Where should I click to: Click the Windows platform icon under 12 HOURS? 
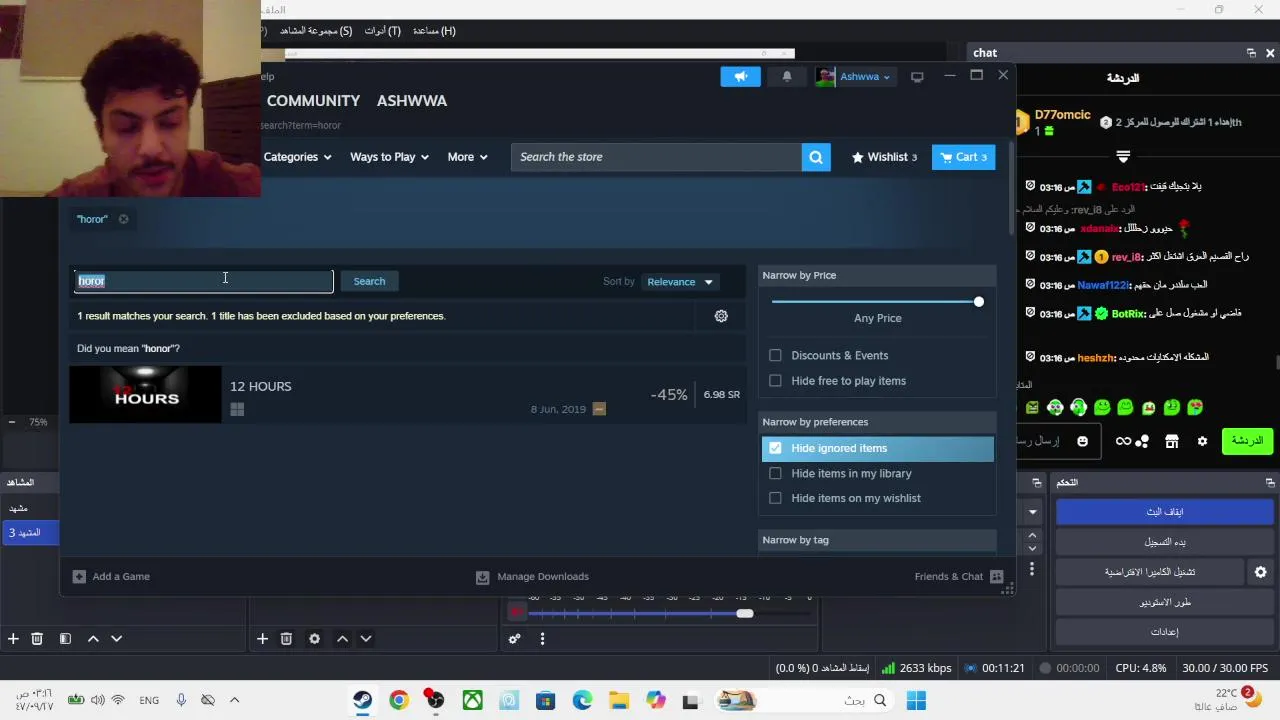pyautogui.click(x=237, y=409)
